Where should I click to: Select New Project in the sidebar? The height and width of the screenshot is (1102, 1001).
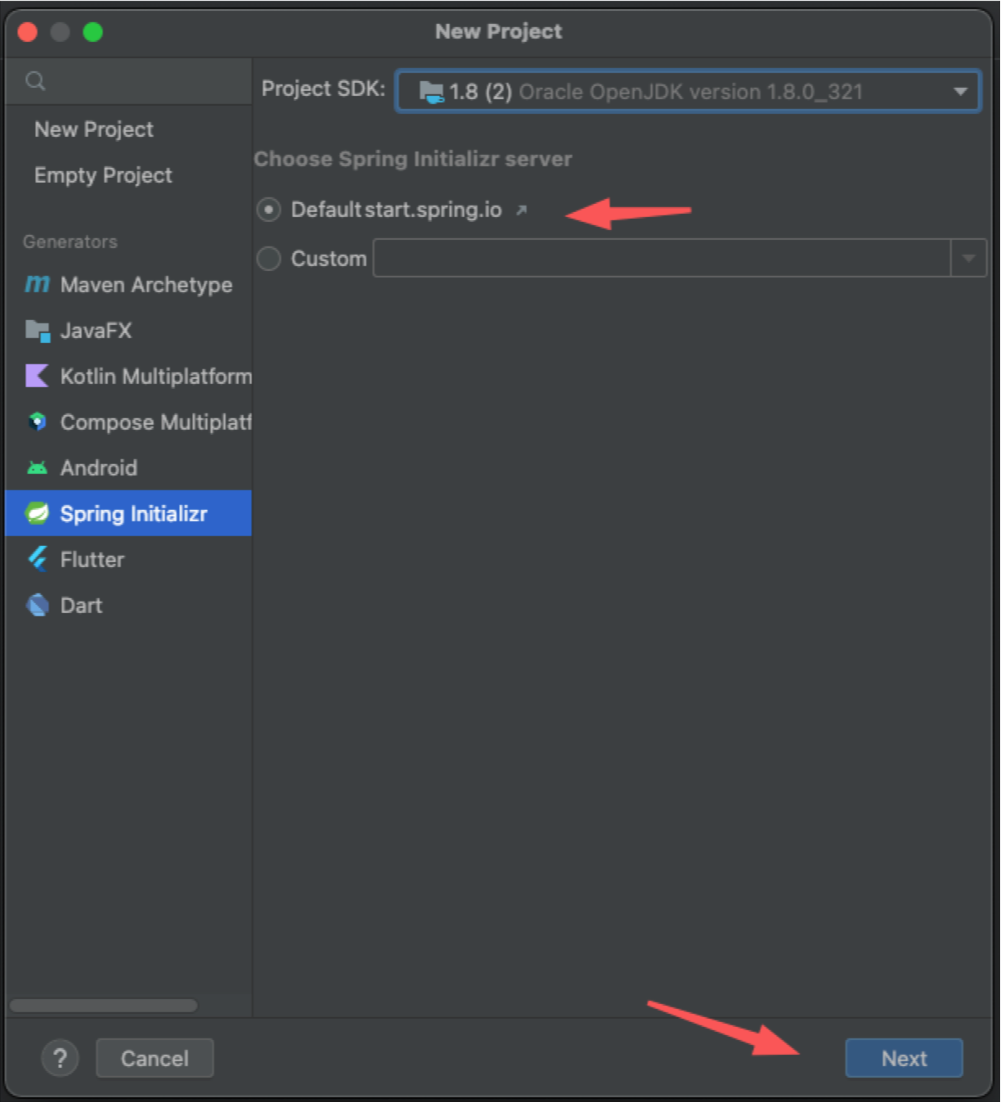pos(95,129)
